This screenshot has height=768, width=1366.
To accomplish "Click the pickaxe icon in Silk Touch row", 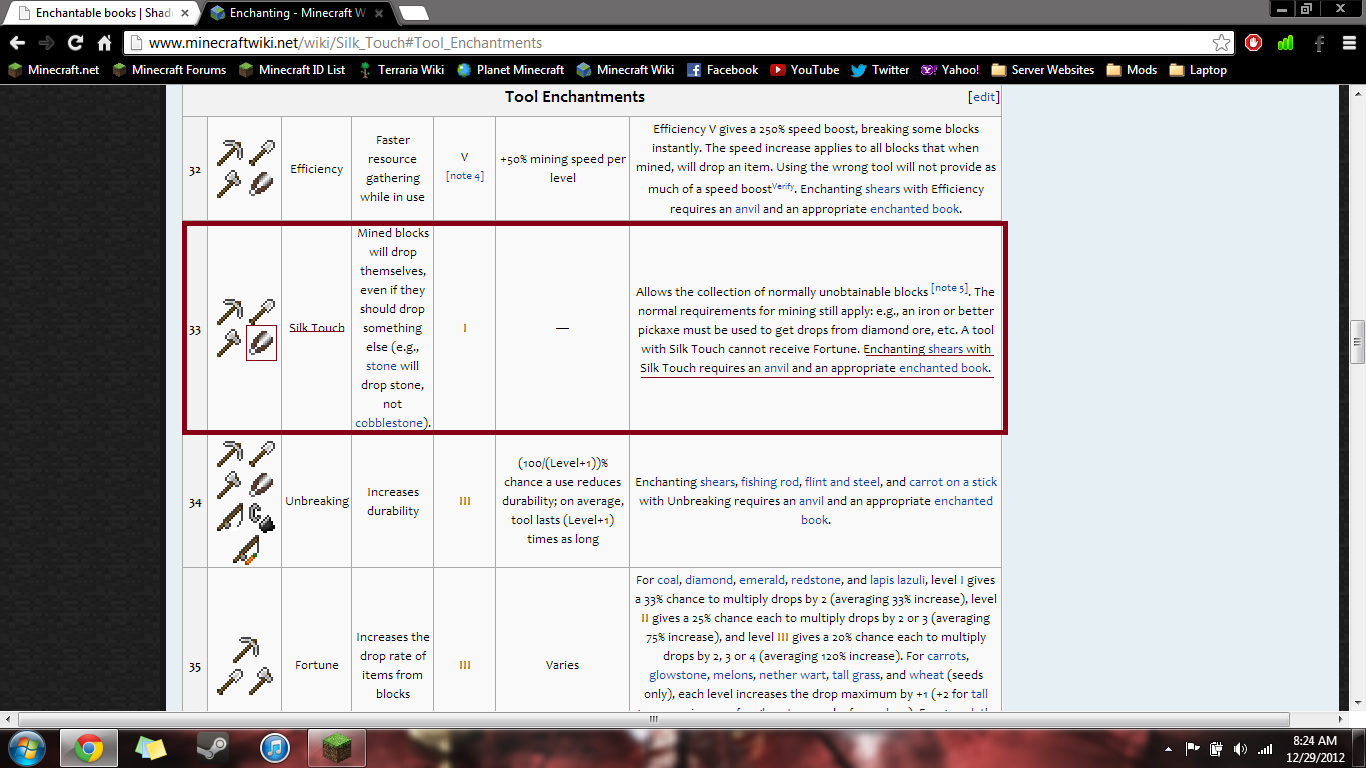I will click(x=231, y=312).
